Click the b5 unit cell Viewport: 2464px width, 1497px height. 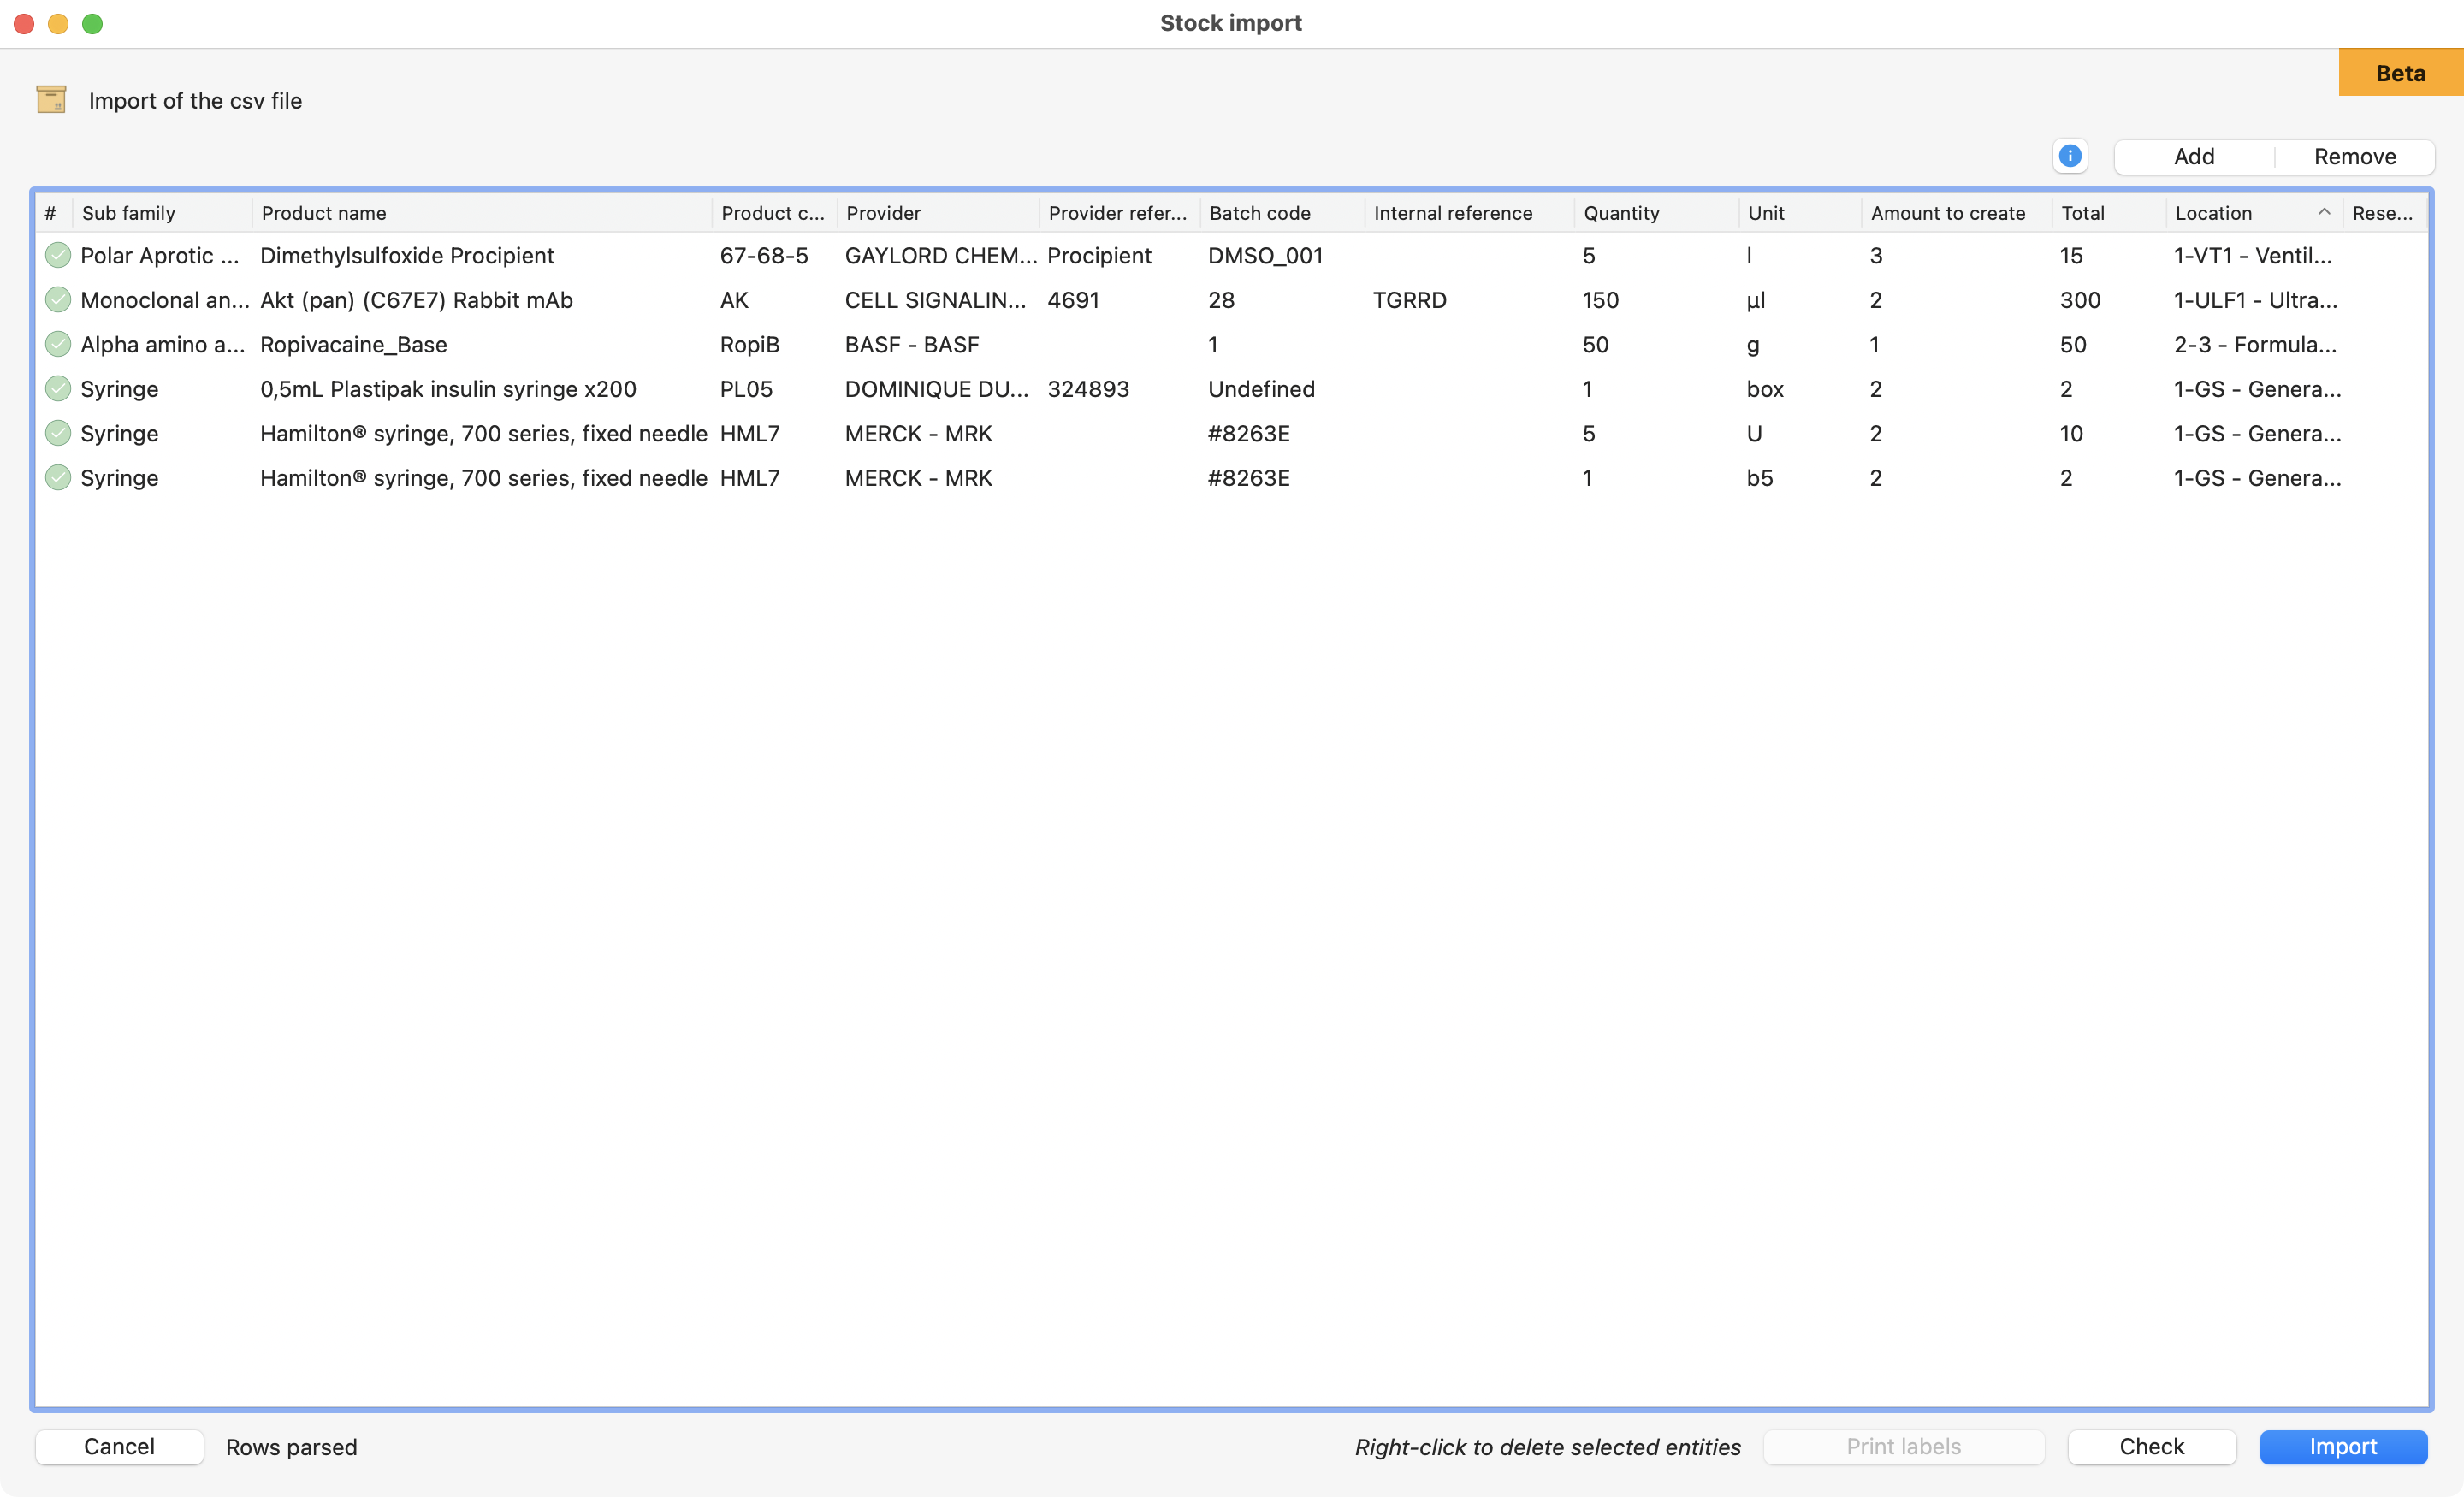point(1759,478)
